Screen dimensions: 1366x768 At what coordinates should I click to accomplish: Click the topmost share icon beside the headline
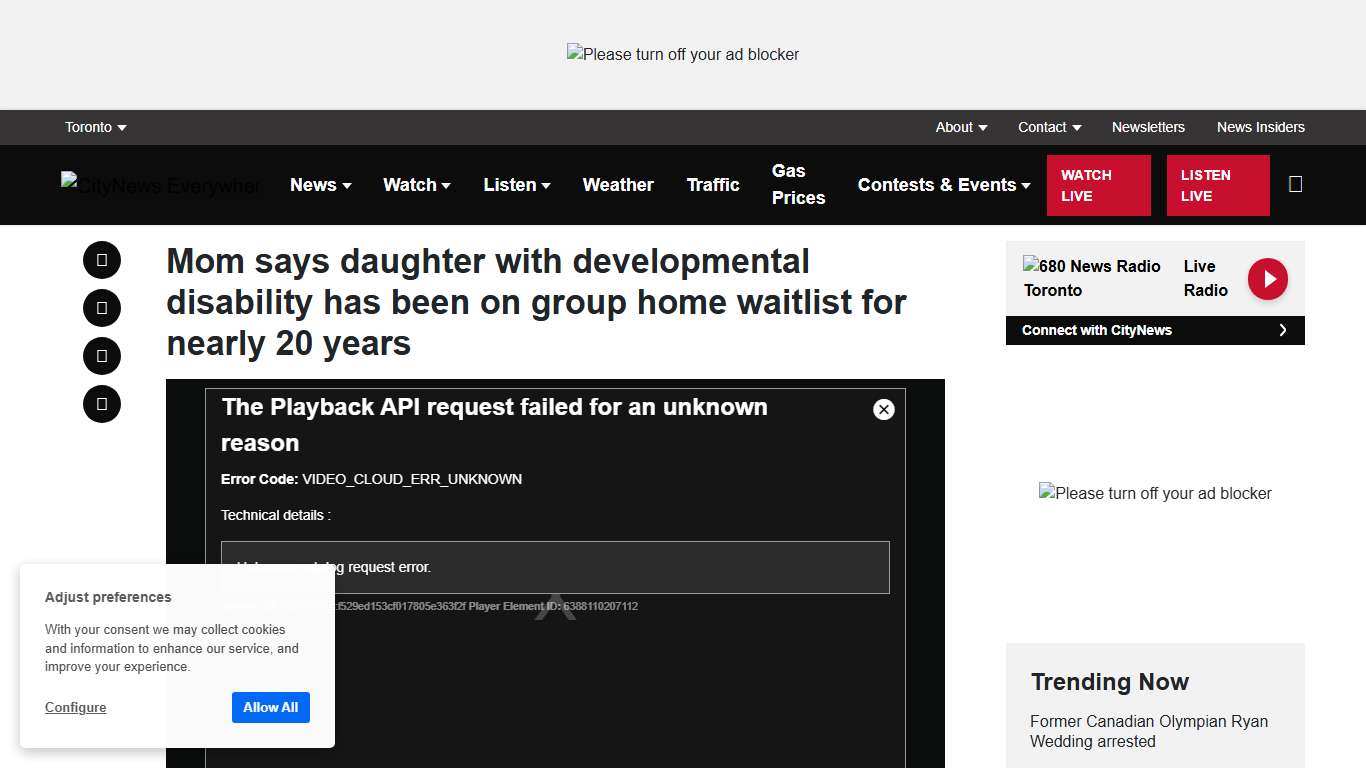pyautogui.click(x=102, y=260)
